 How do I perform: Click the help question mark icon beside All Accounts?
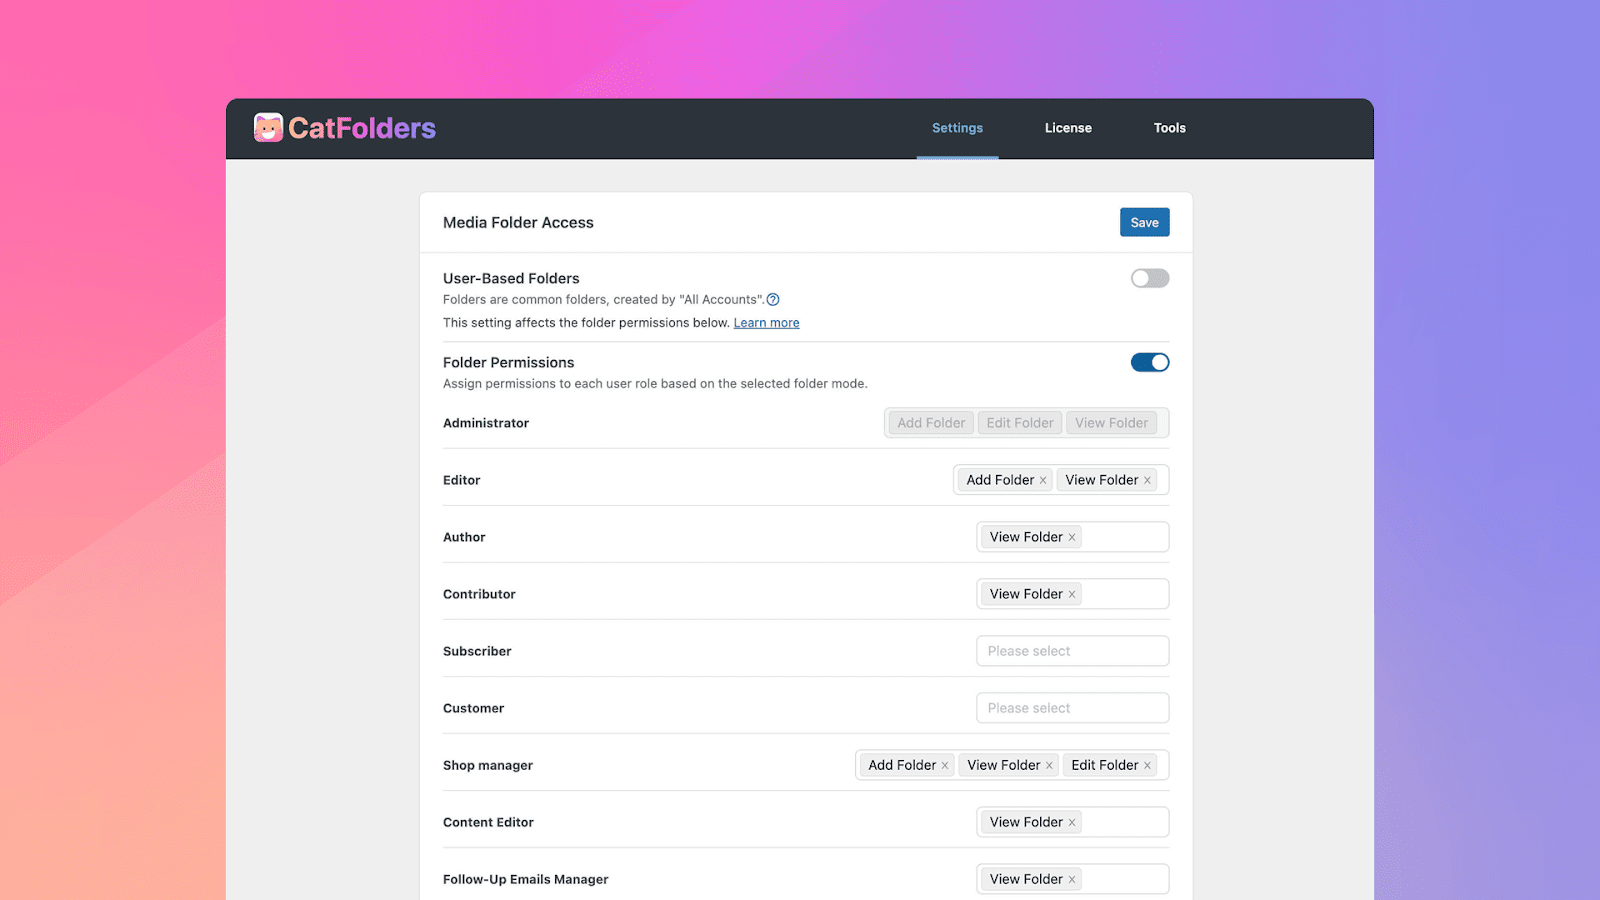pyautogui.click(x=773, y=300)
